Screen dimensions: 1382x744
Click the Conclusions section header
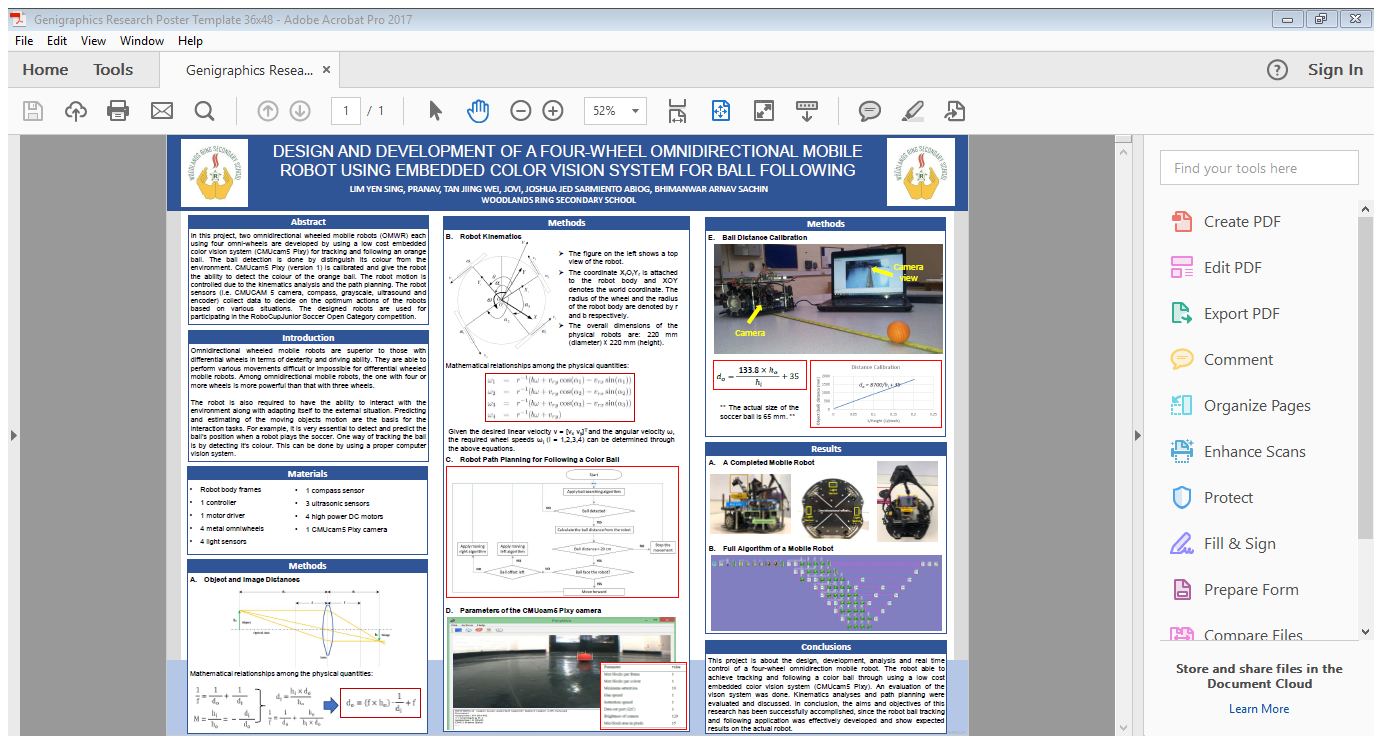coord(826,647)
